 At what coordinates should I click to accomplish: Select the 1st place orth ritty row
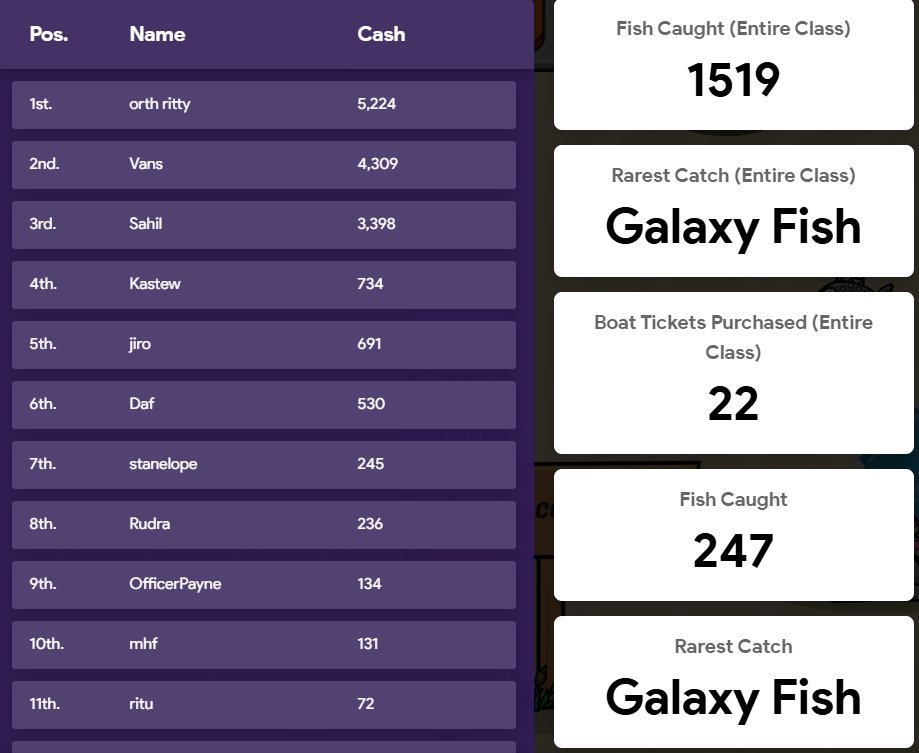pyautogui.click(x=264, y=105)
